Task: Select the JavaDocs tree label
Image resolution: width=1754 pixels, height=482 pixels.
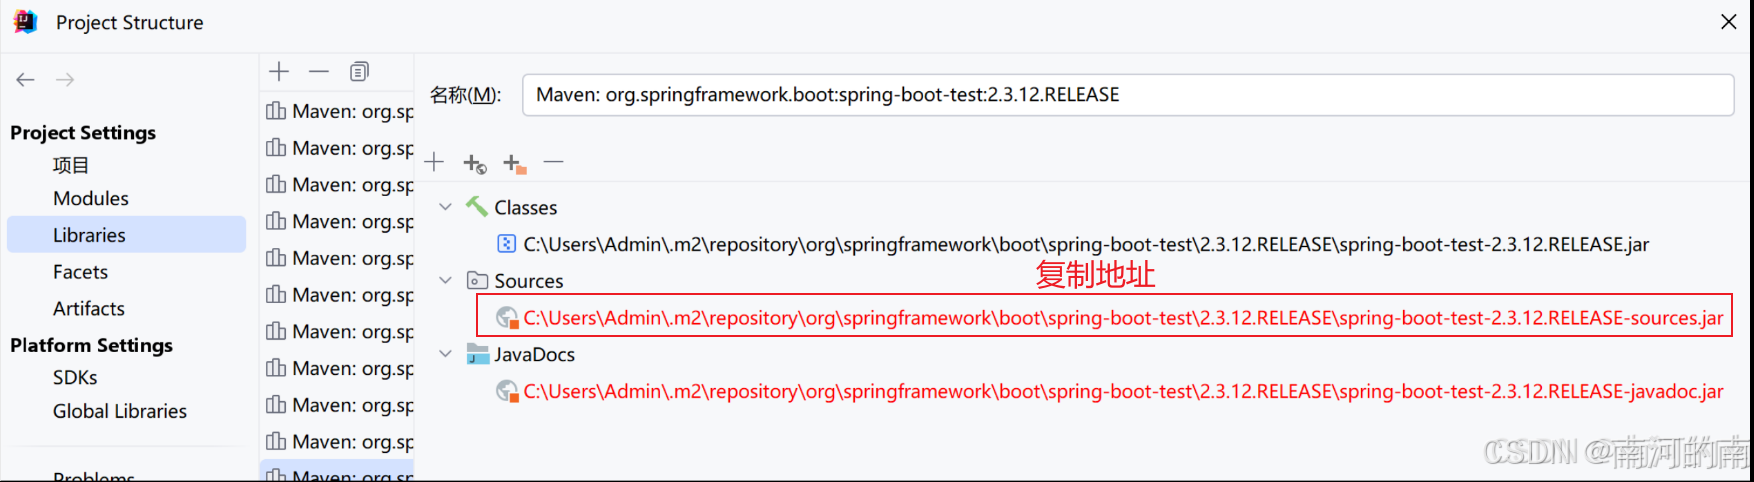Action: (x=535, y=354)
